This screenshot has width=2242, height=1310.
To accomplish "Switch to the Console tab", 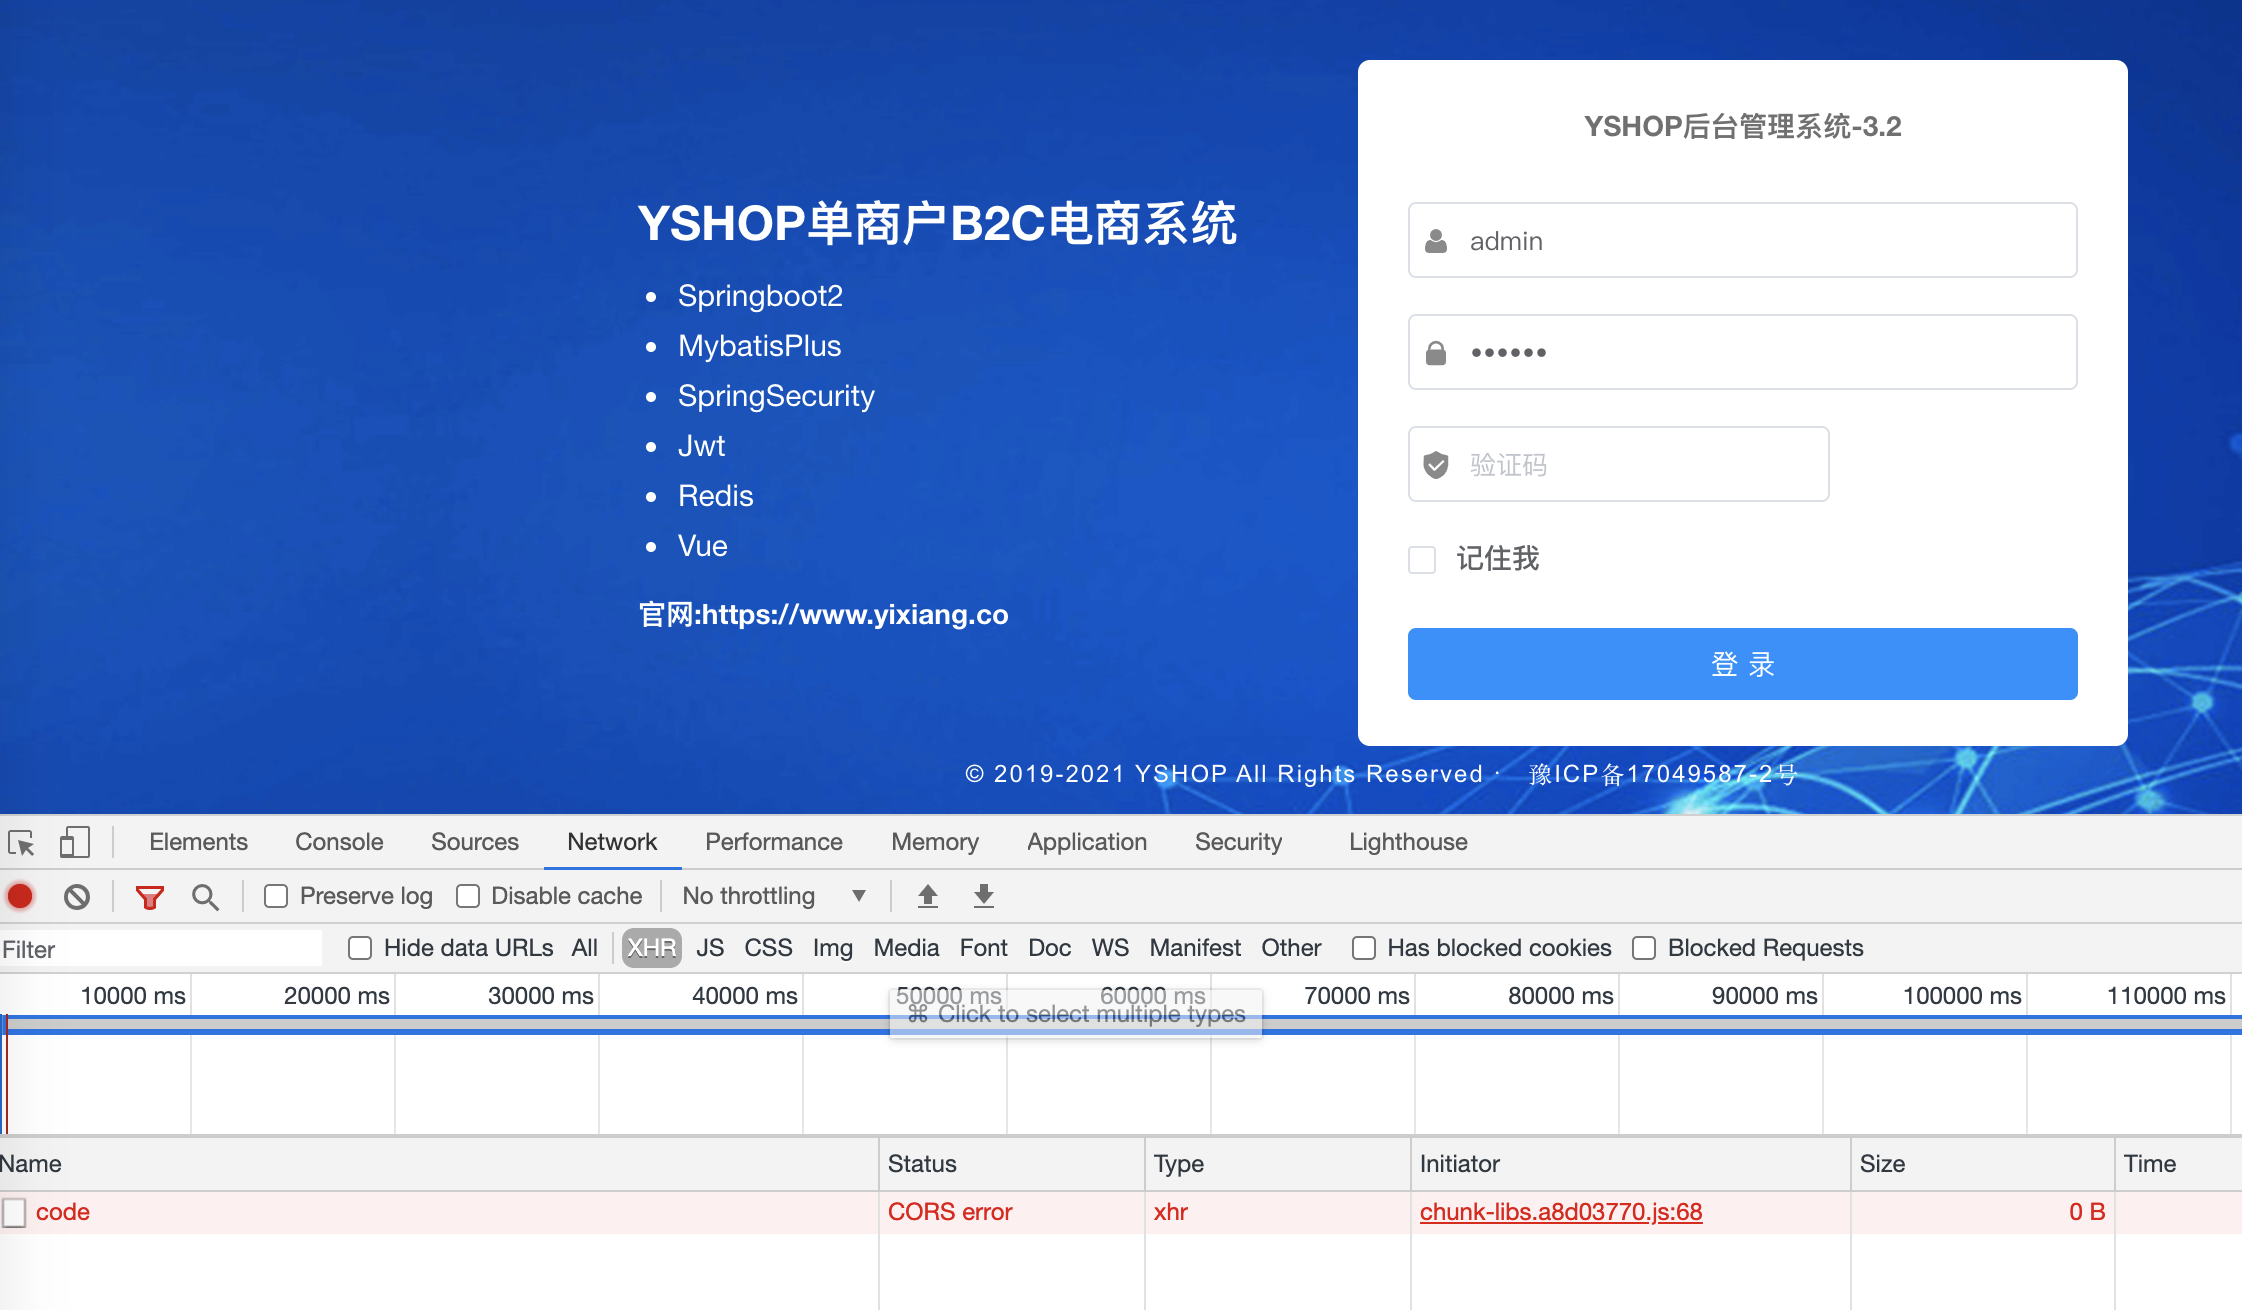I will pyautogui.click(x=339, y=842).
